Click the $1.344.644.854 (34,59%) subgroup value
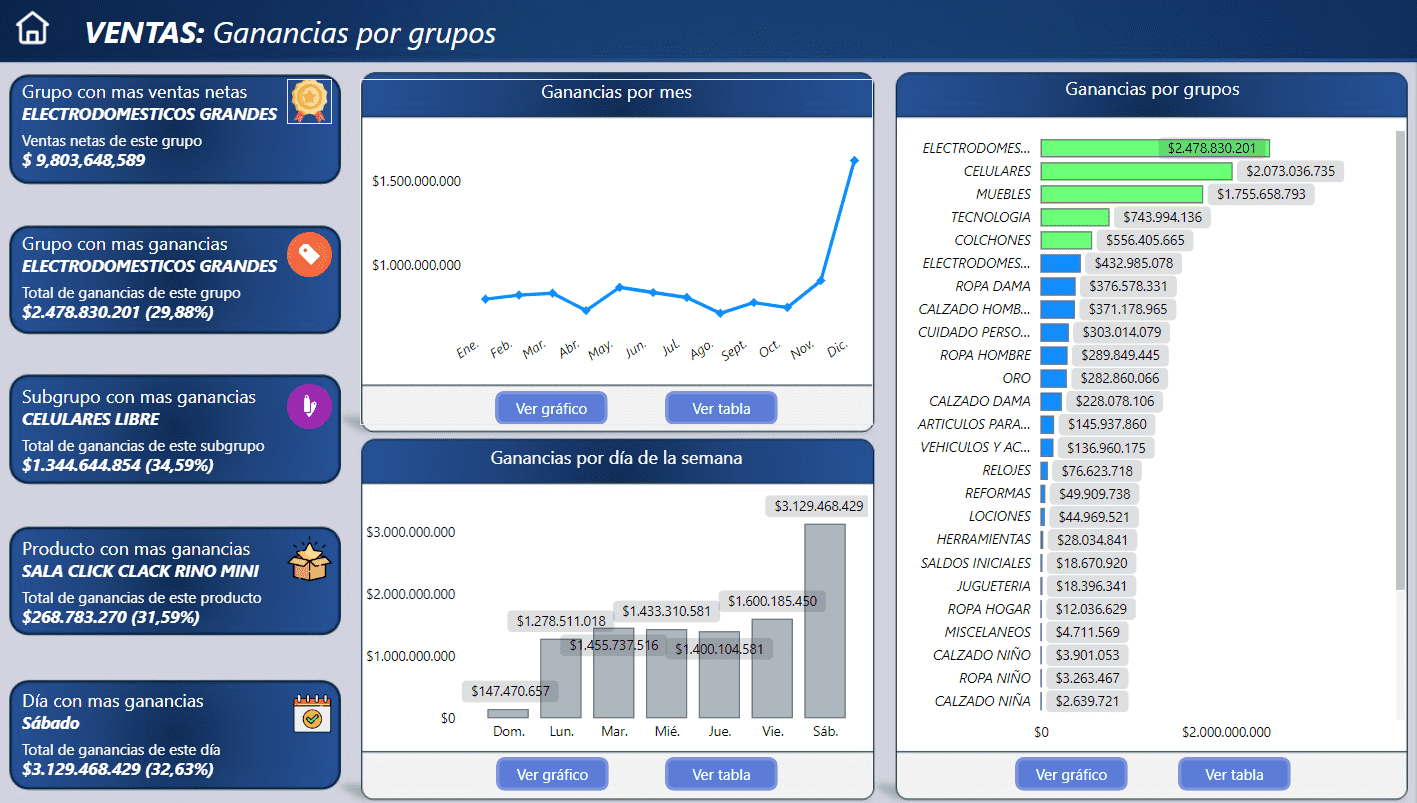Screen dimensions: 1417x803 pos(118,465)
